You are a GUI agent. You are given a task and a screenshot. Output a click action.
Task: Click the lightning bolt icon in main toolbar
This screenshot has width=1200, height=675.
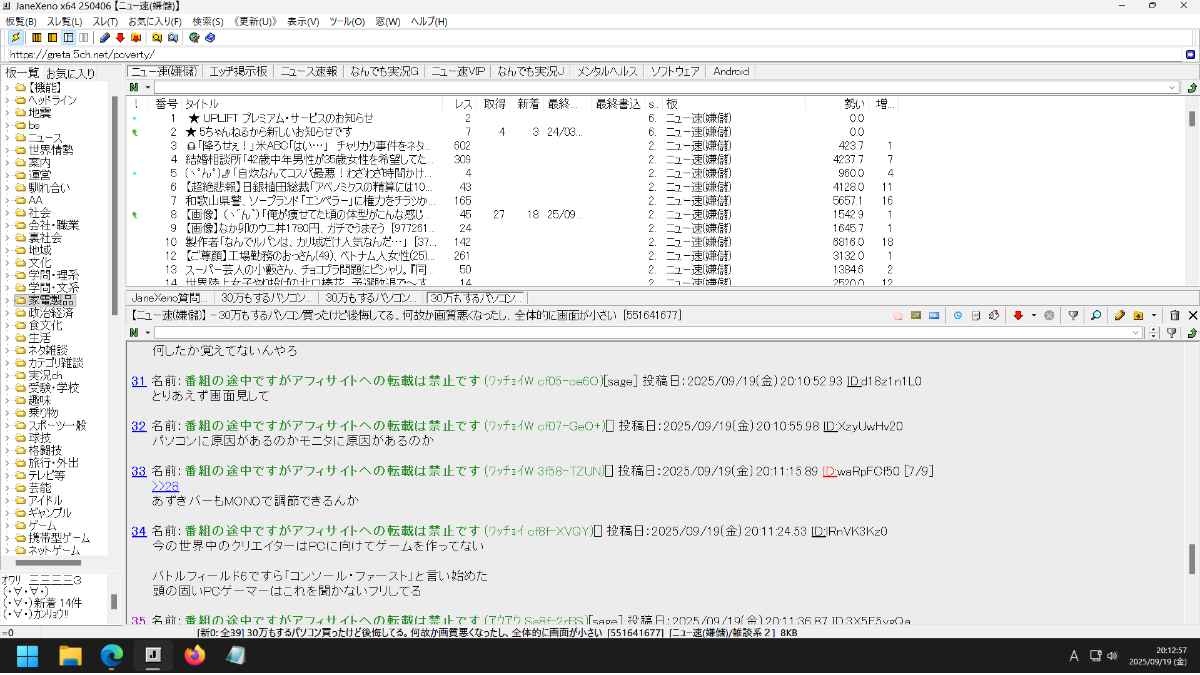tap(15, 38)
